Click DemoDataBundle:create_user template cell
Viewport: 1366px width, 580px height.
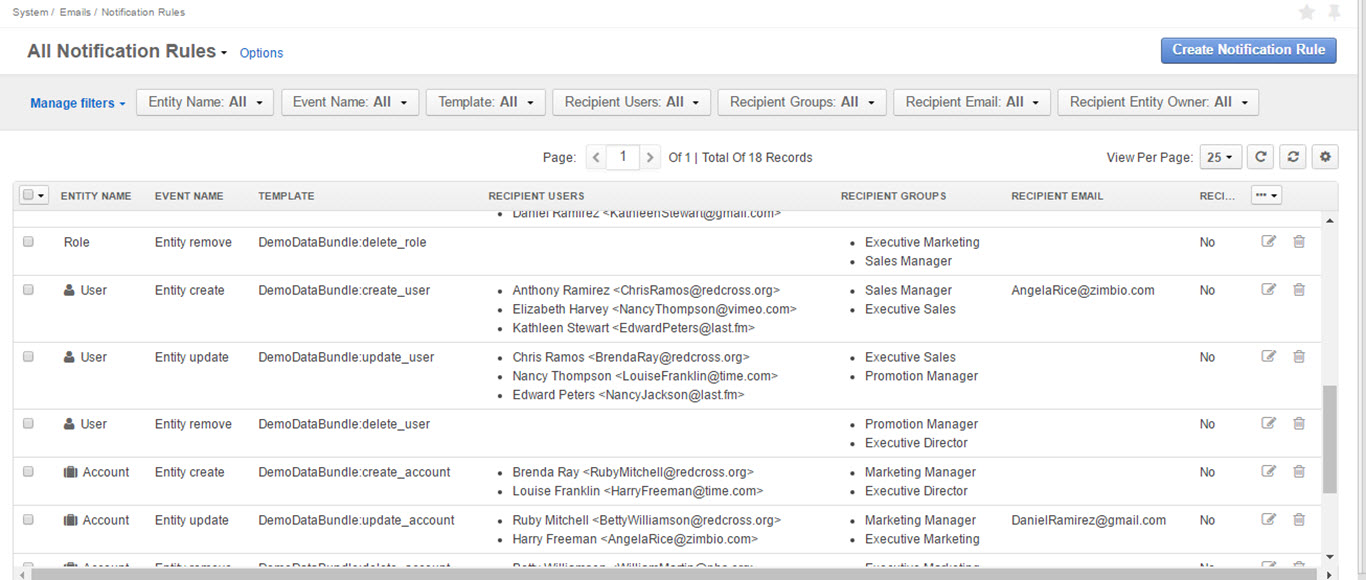pos(344,290)
